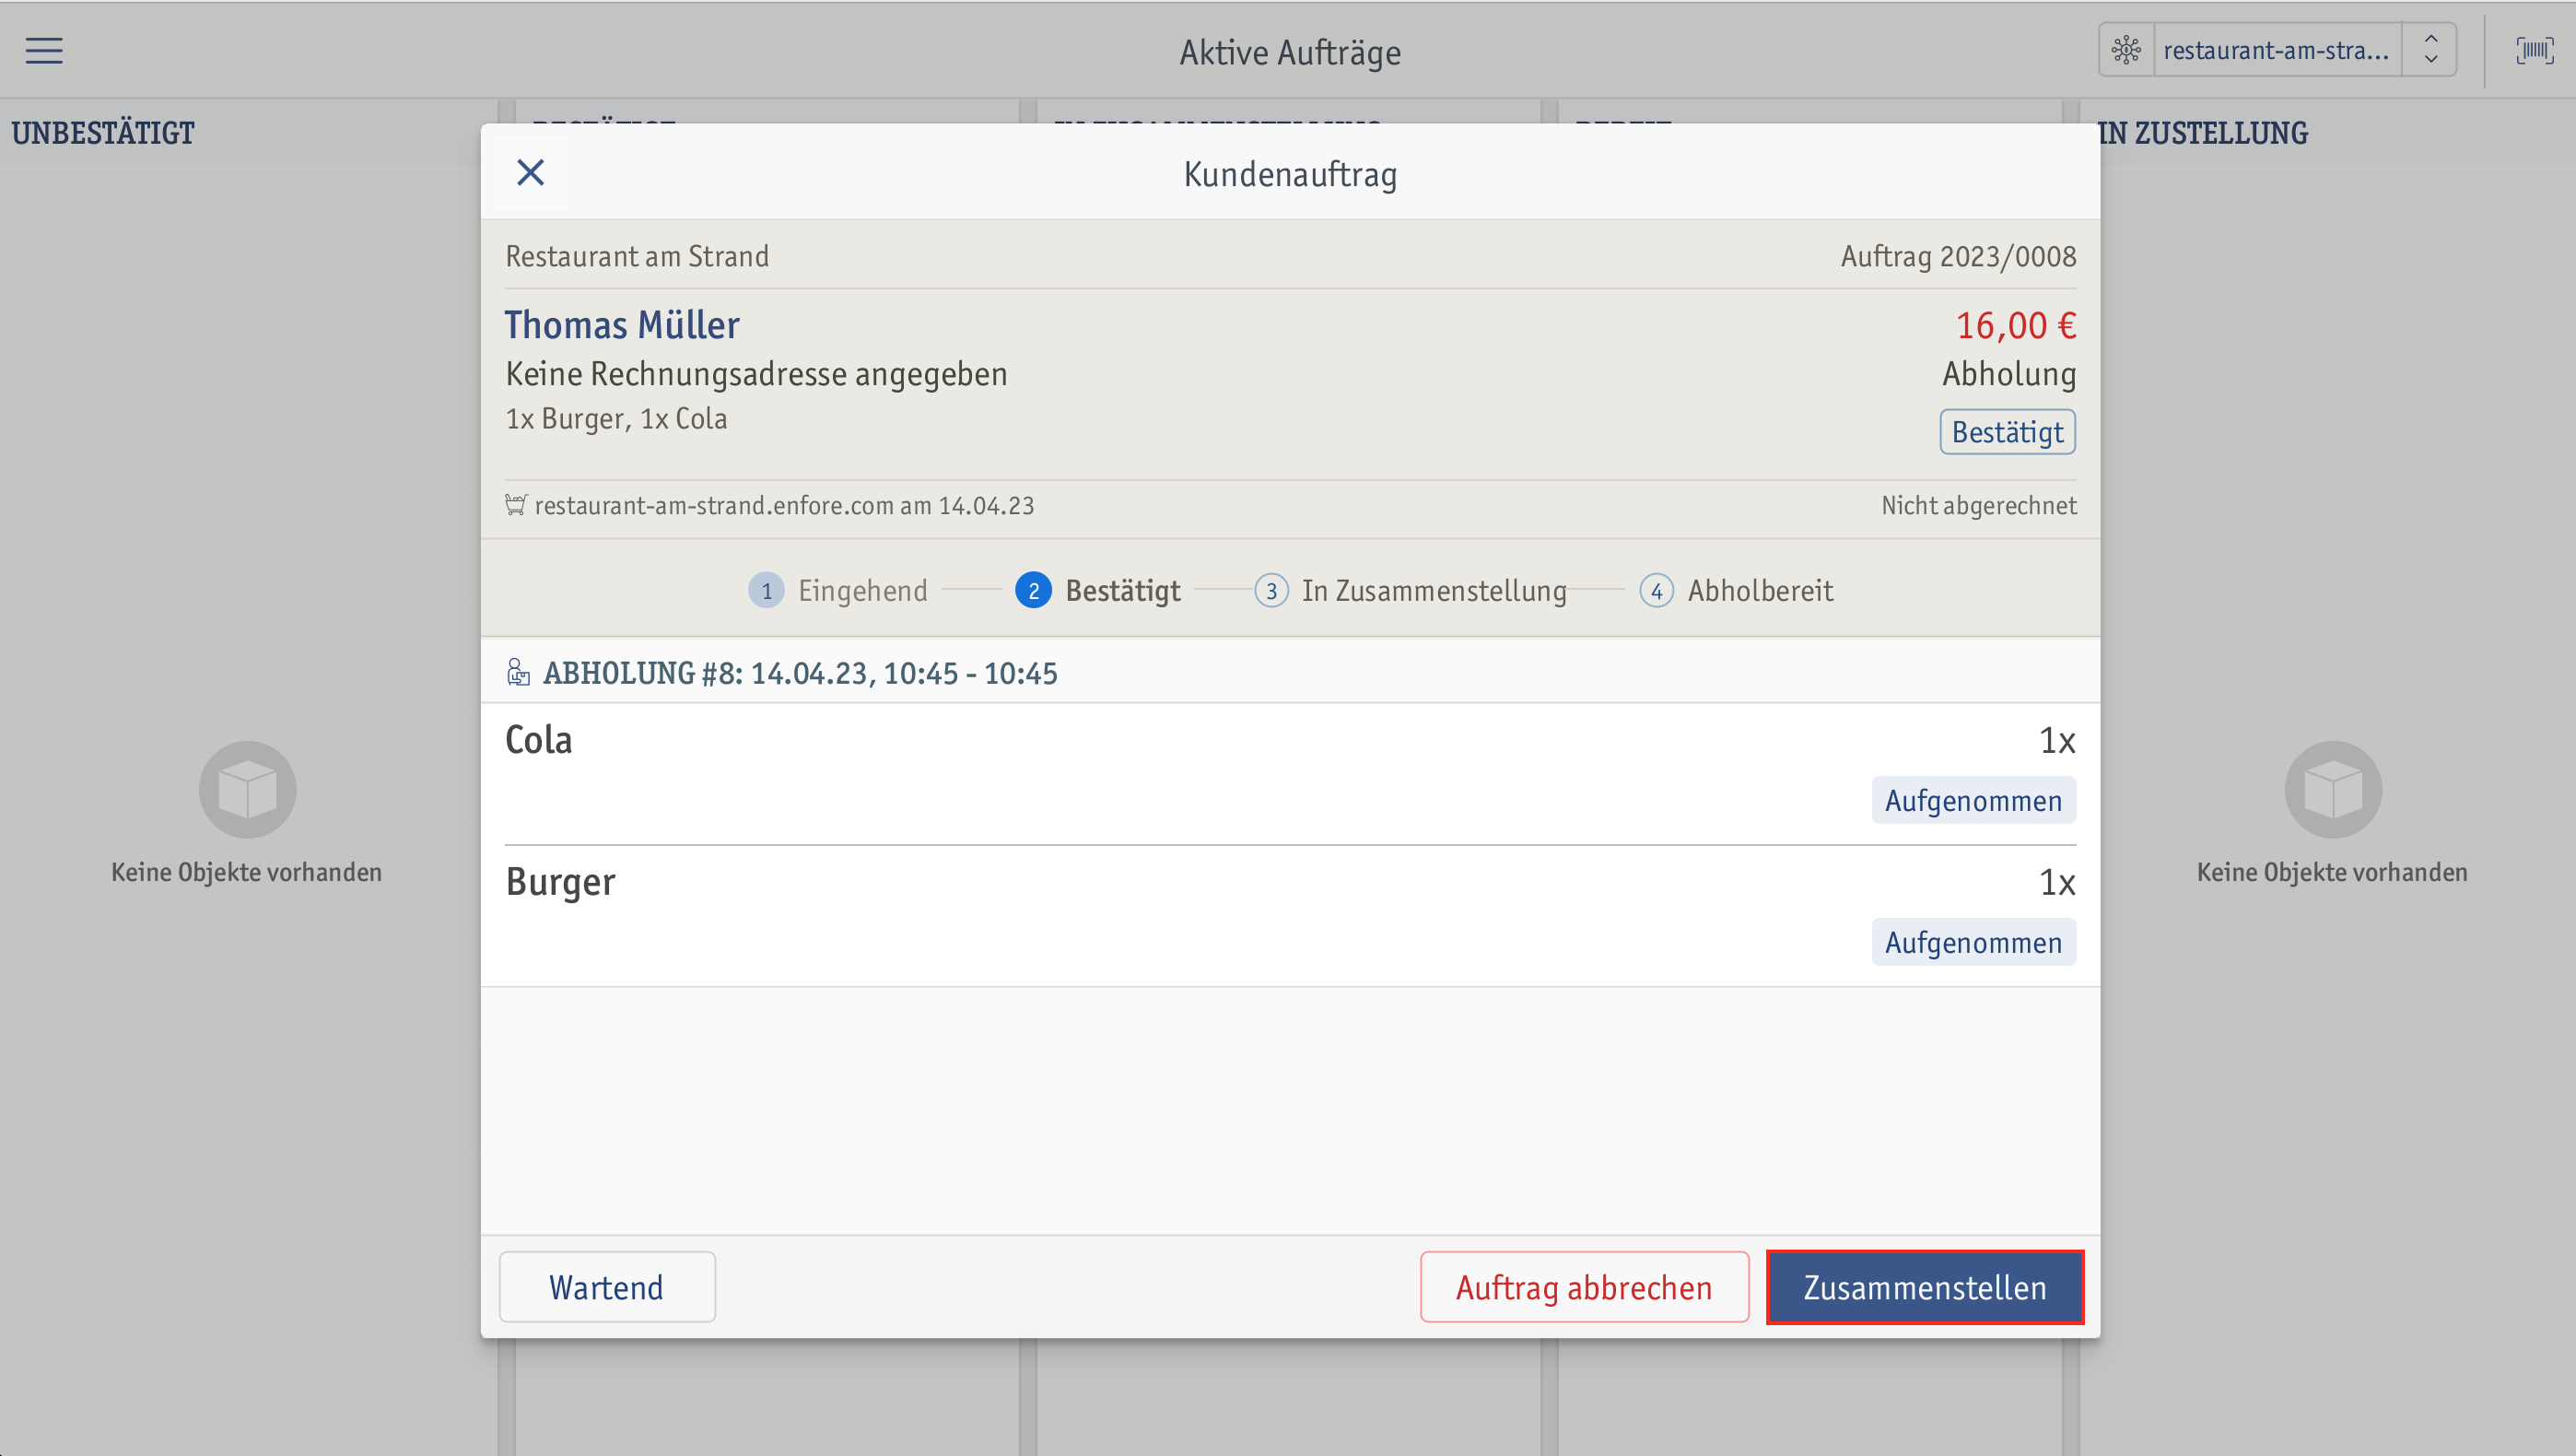Click Auftrag abbrechen button
This screenshot has width=2576, height=1456.
1584,1287
